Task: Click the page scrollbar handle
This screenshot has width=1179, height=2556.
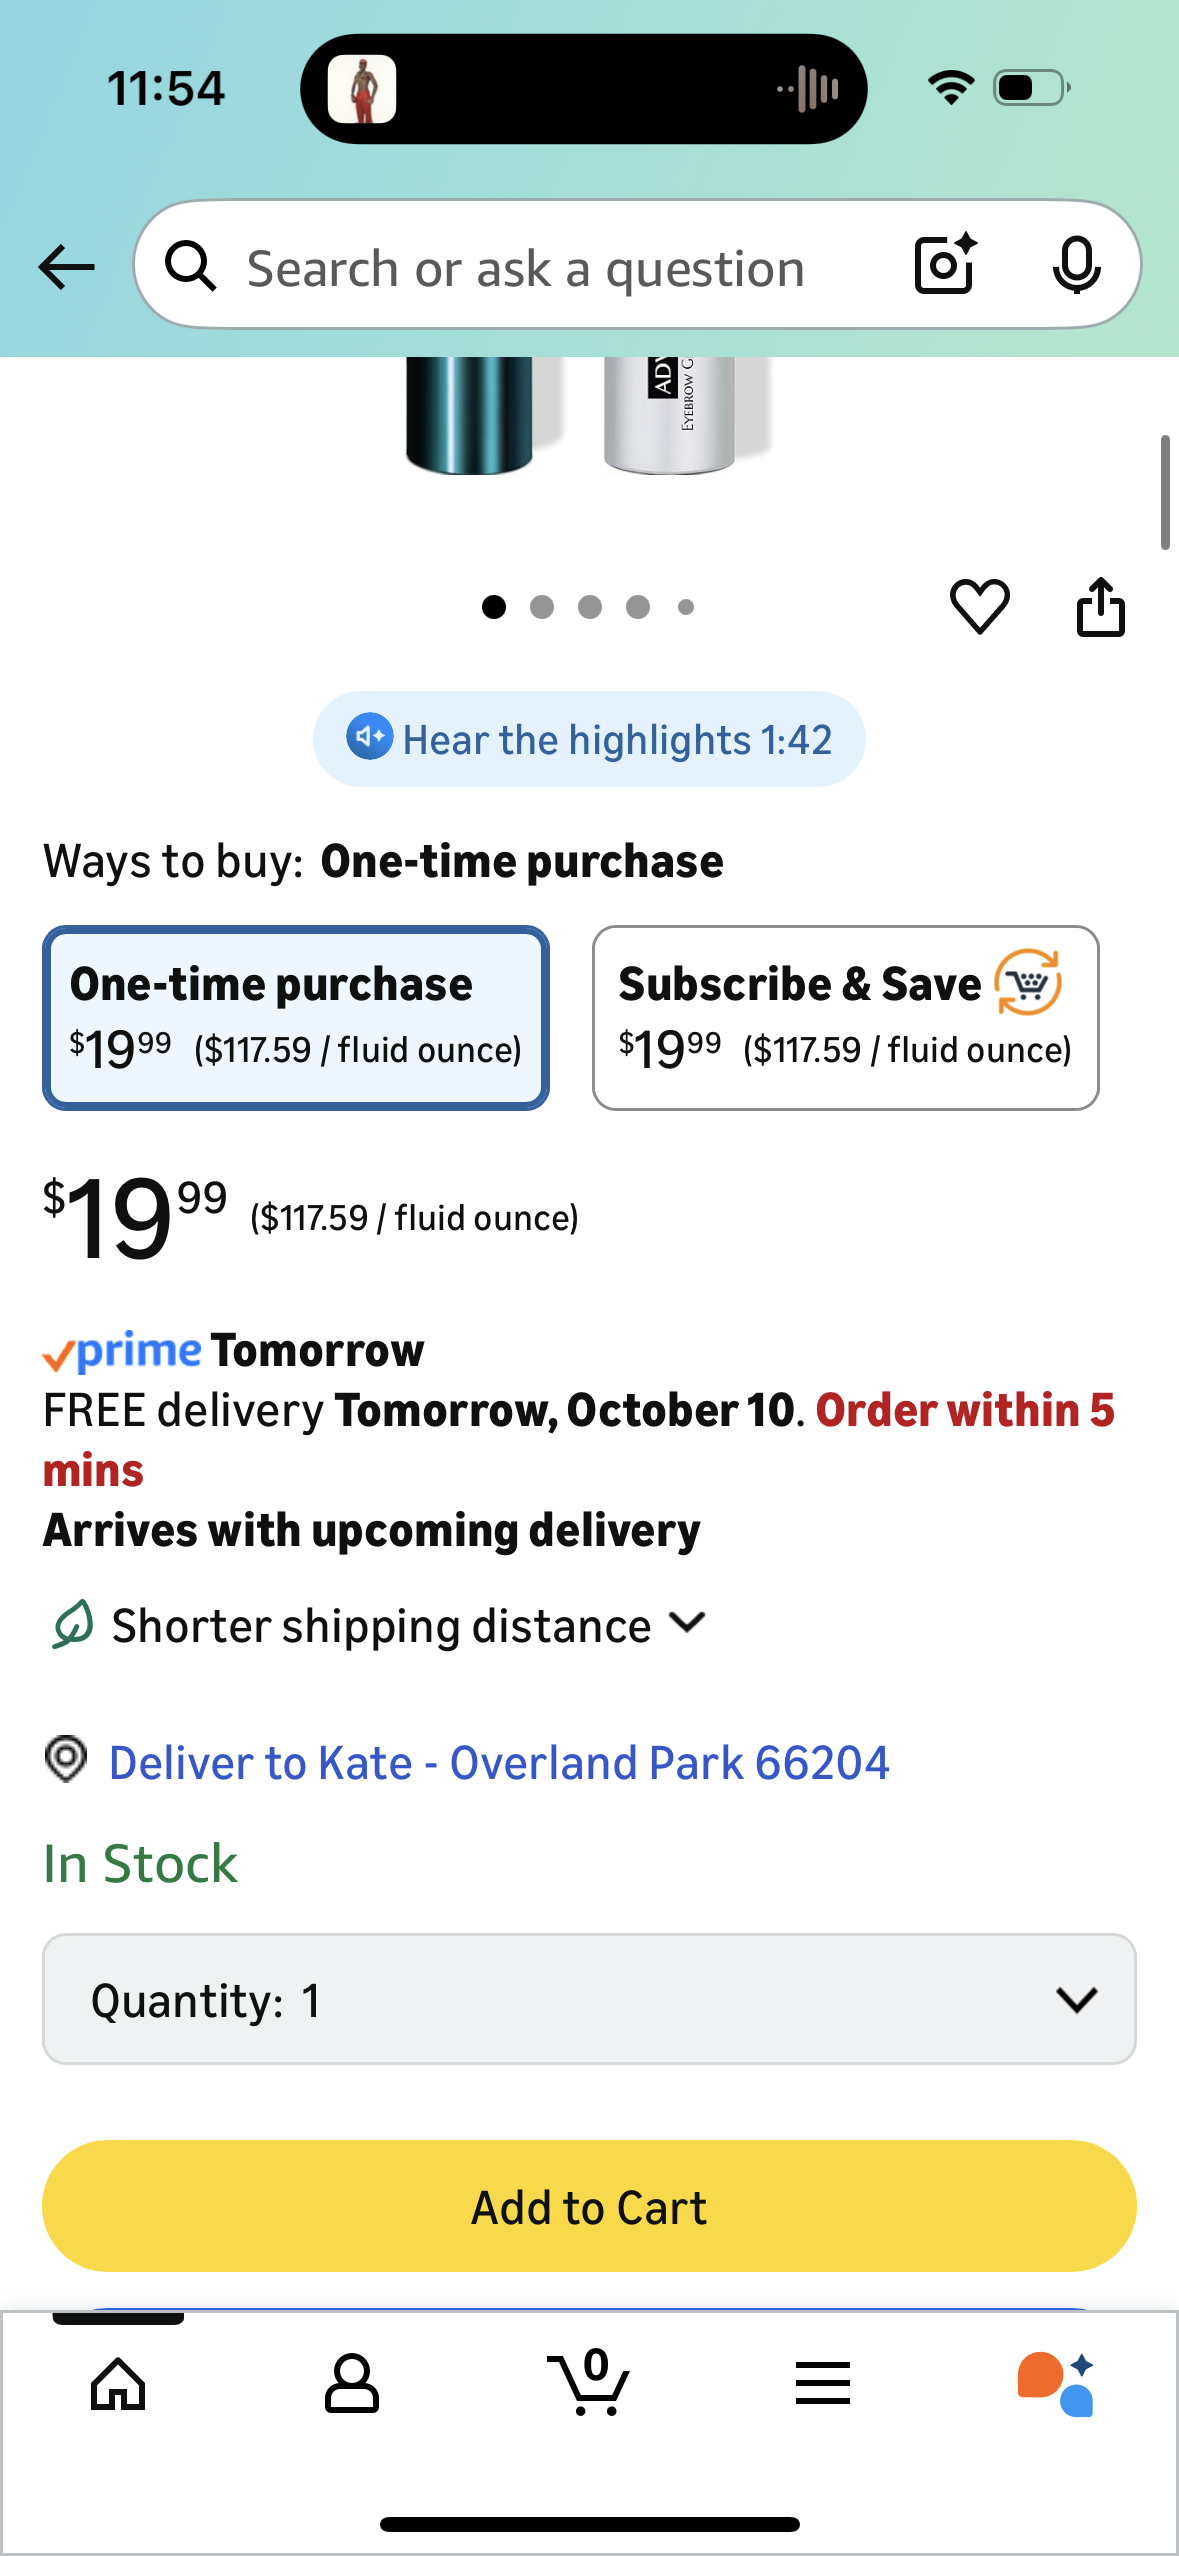Action: point(1165,492)
